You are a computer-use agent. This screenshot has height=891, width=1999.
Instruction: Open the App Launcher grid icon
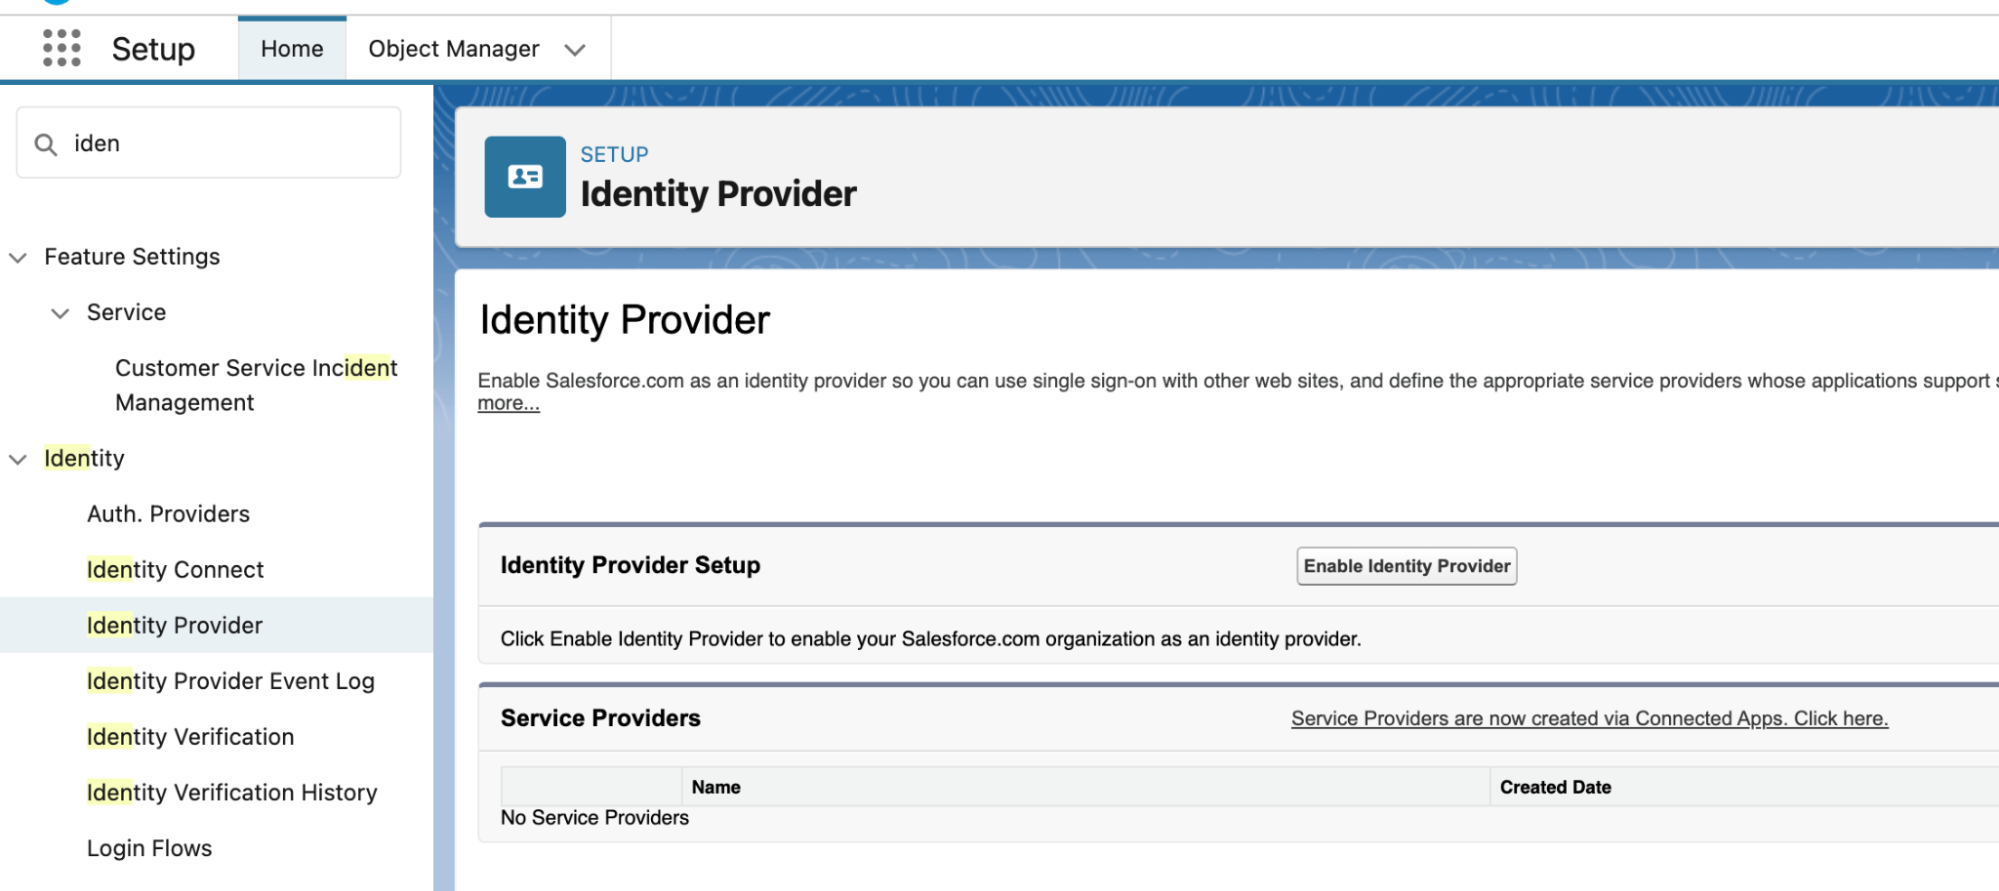click(x=62, y=48)
